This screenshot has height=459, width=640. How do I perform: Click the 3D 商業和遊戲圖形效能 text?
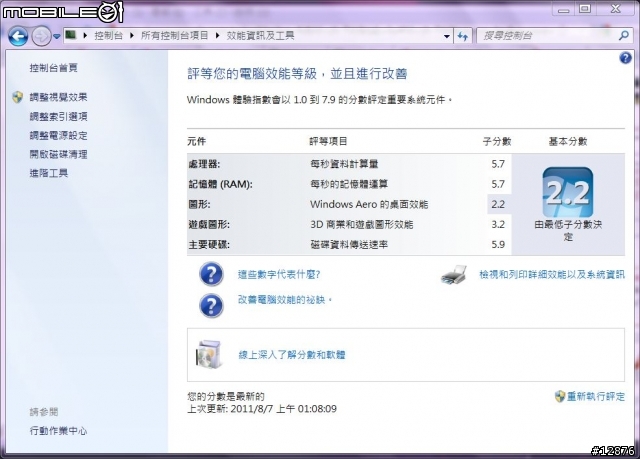click(x=362, y=224)
